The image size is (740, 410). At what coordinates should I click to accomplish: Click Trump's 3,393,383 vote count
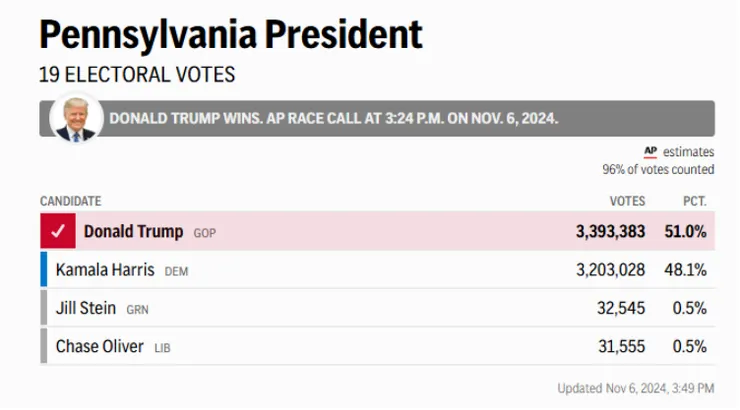(x=610, y=231)
